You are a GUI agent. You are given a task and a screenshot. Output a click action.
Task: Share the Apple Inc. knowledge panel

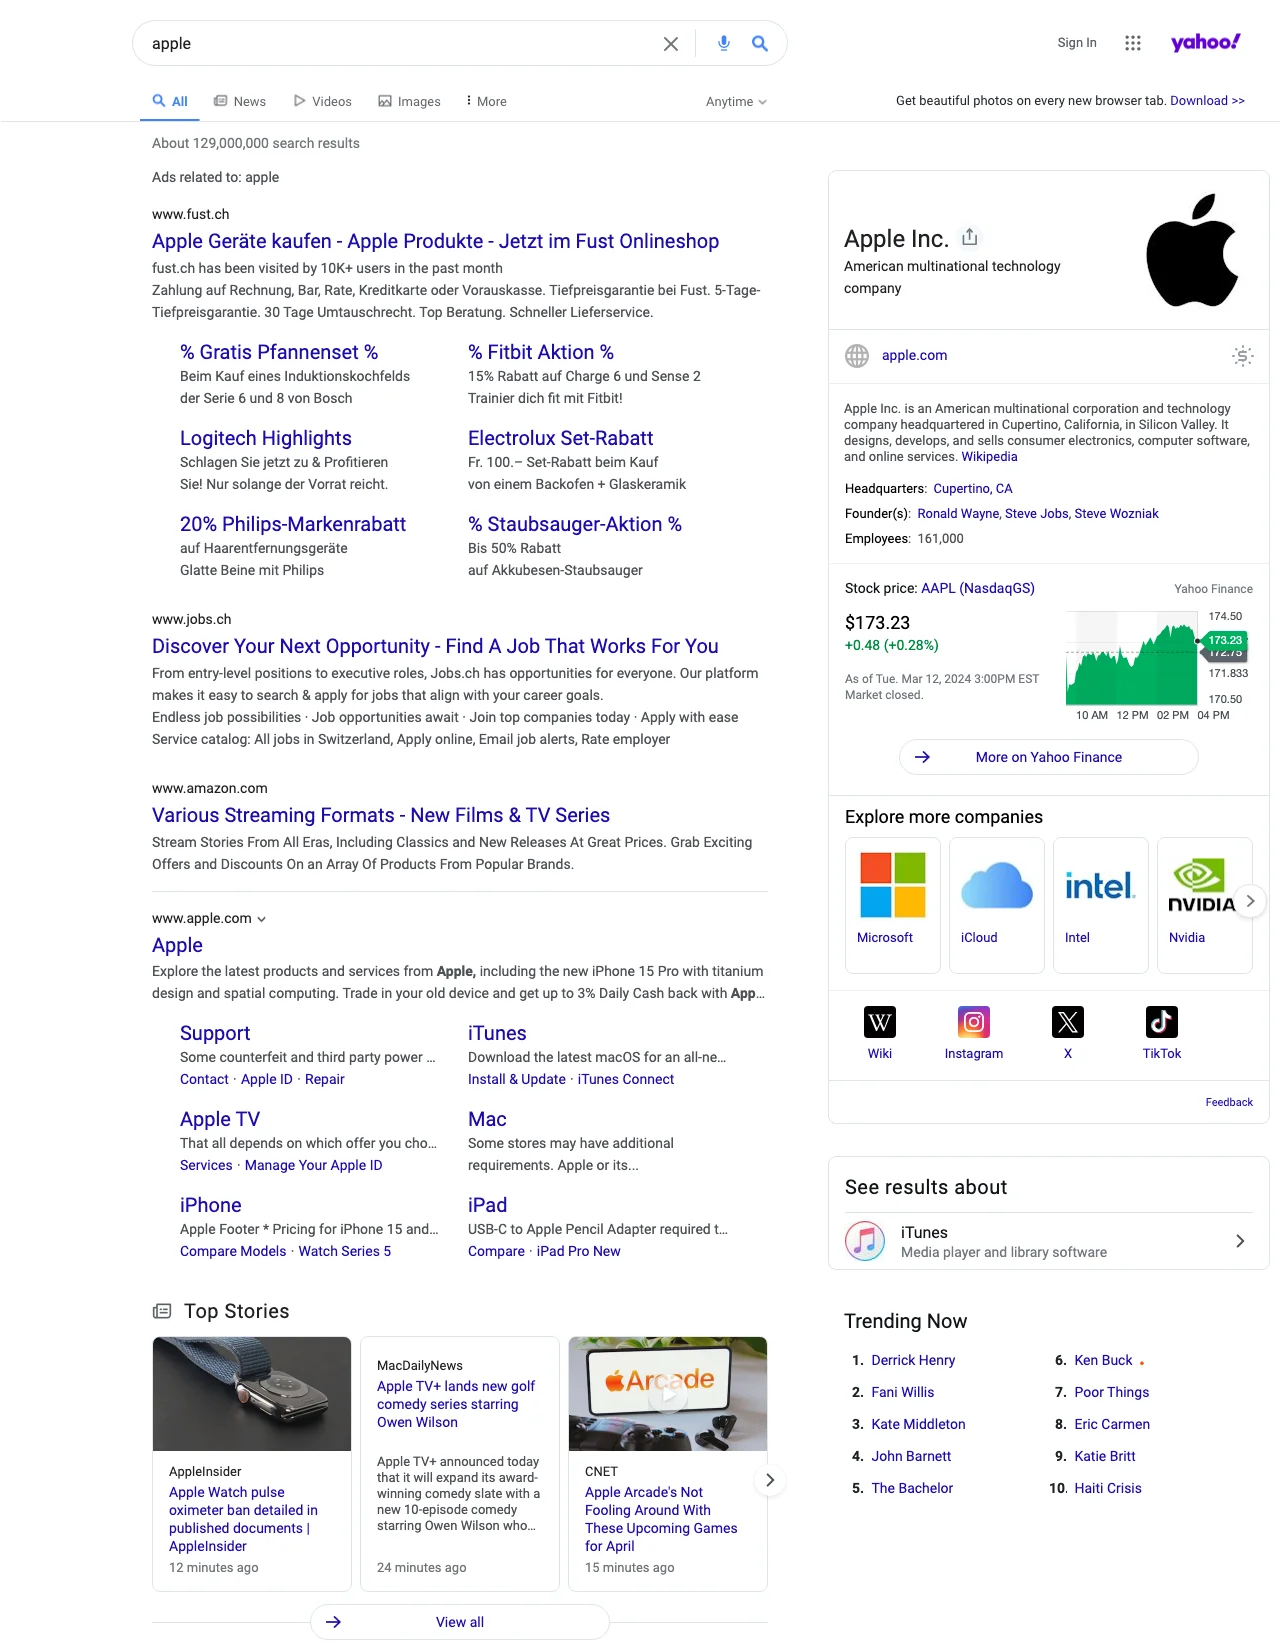(x=969, y=237)
